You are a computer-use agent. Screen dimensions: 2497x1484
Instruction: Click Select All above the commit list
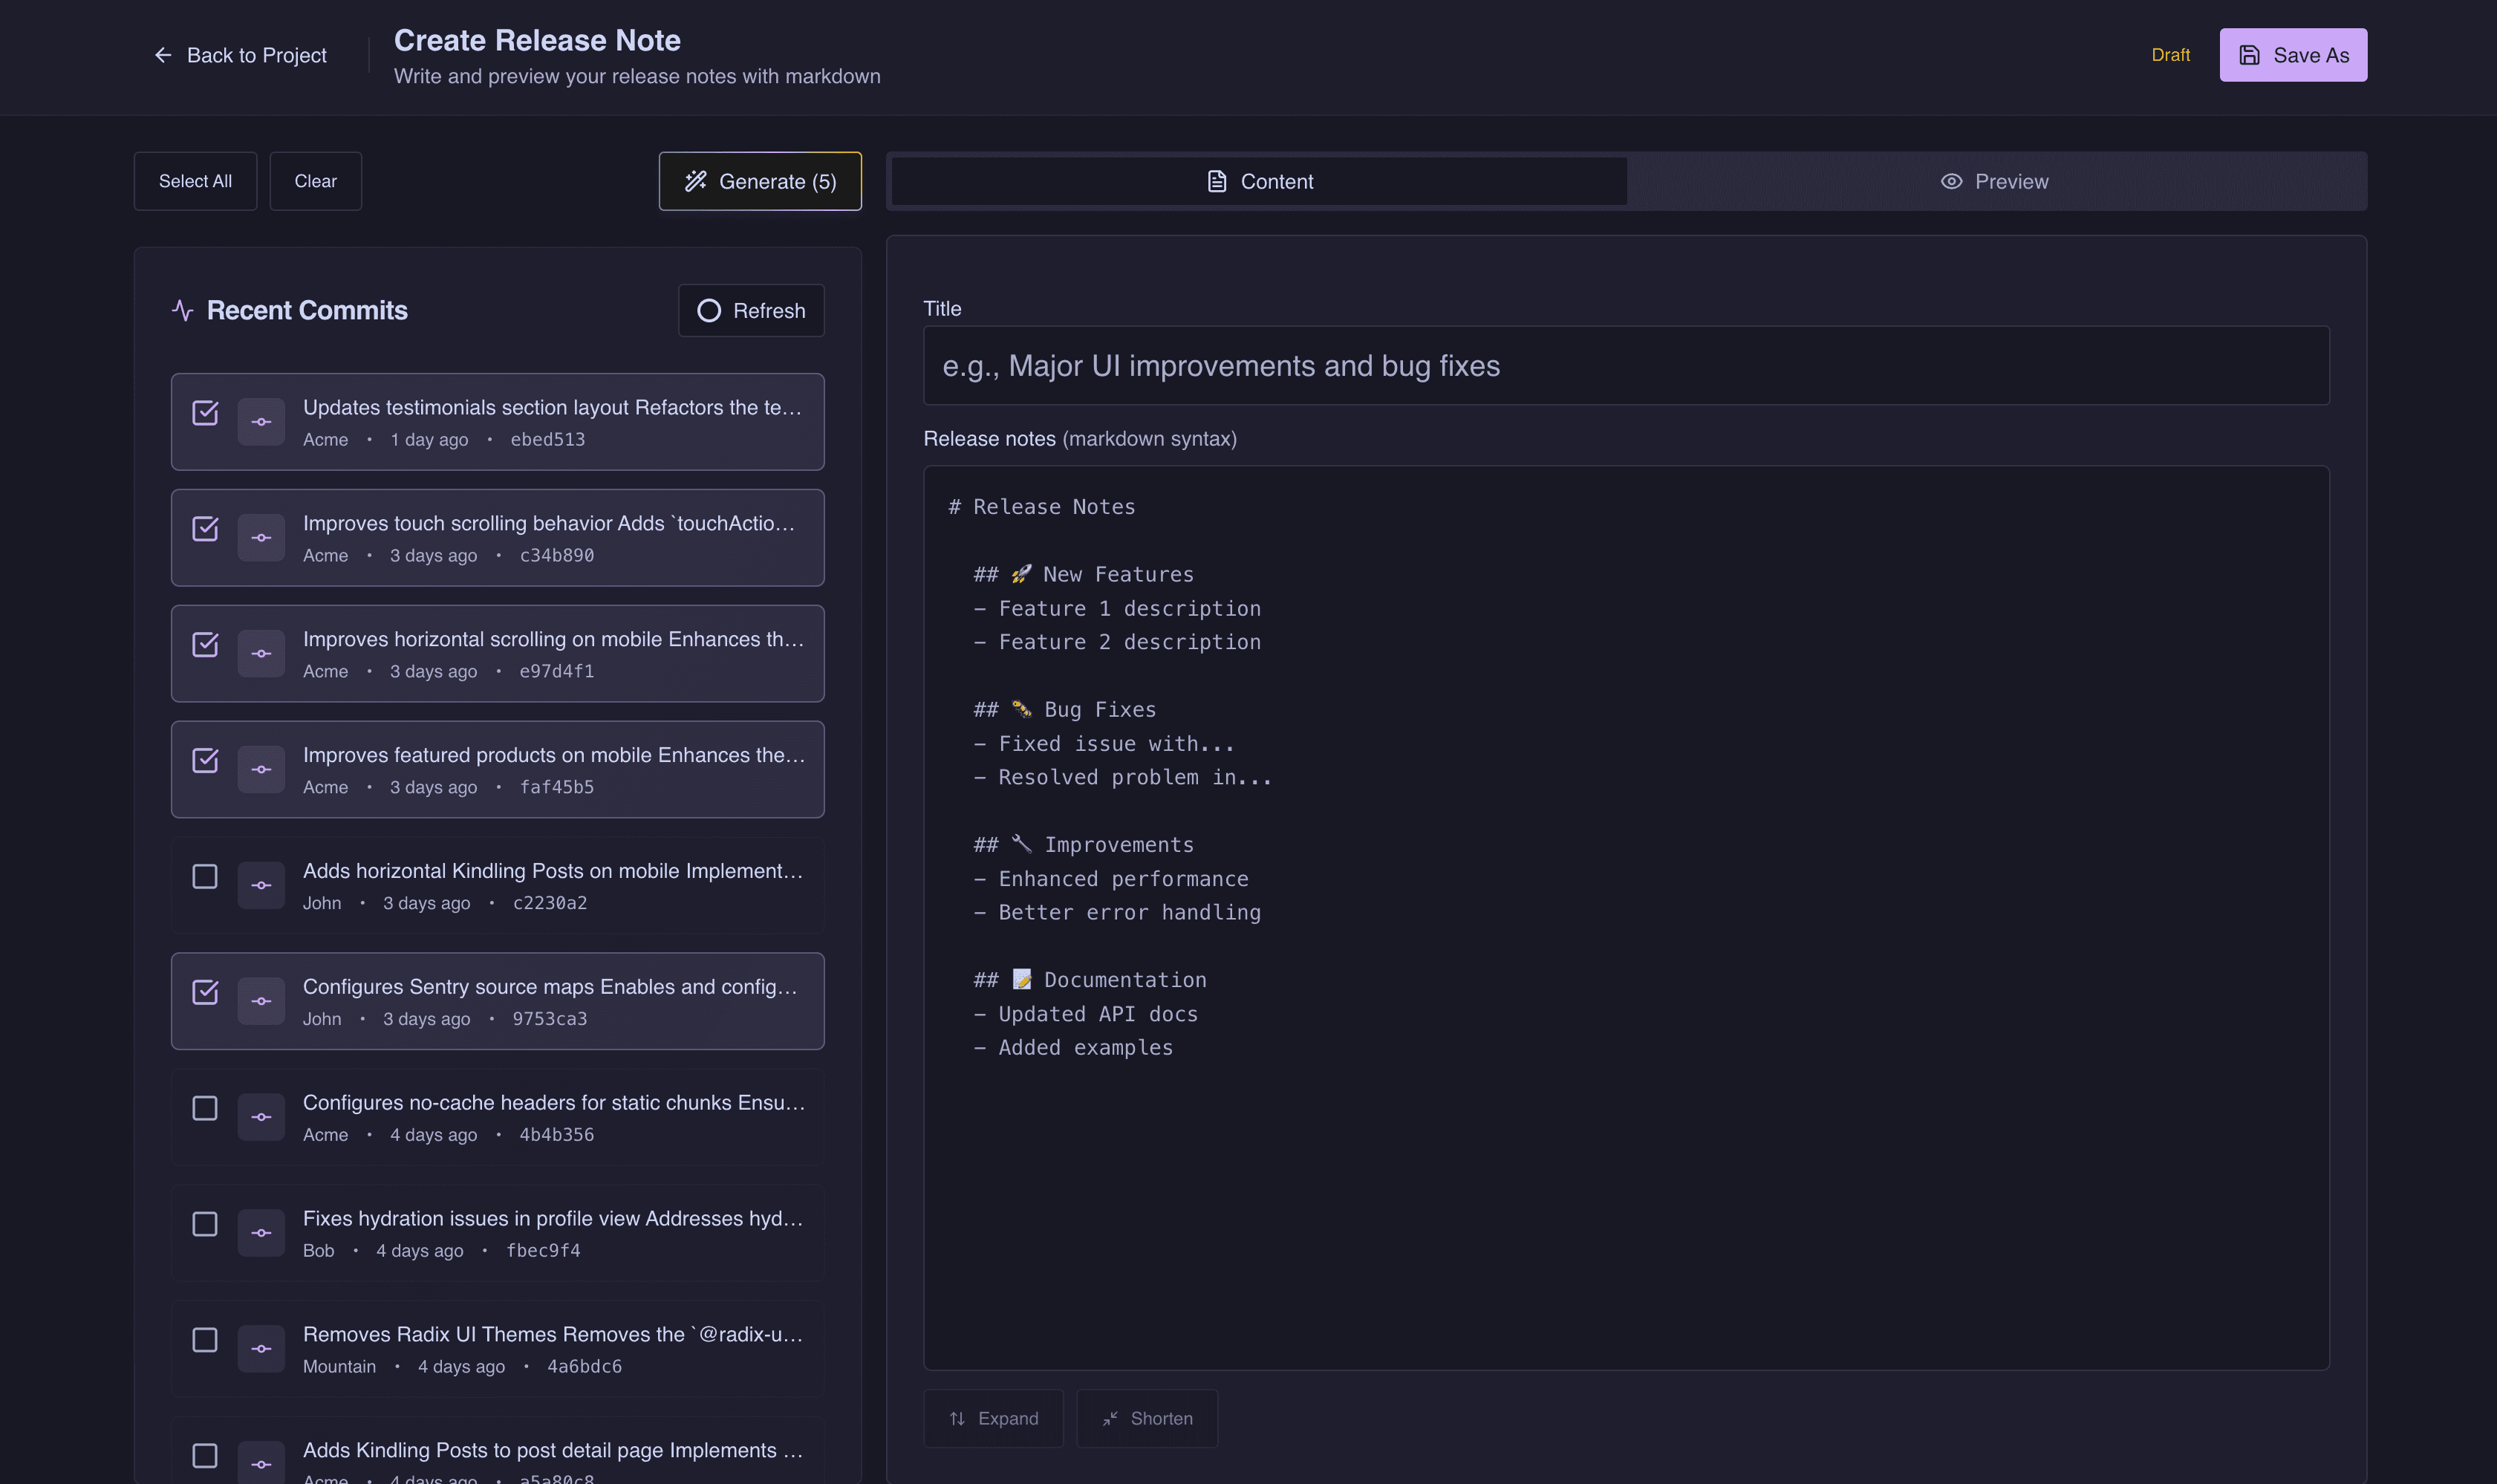click(x=195, y=181)
